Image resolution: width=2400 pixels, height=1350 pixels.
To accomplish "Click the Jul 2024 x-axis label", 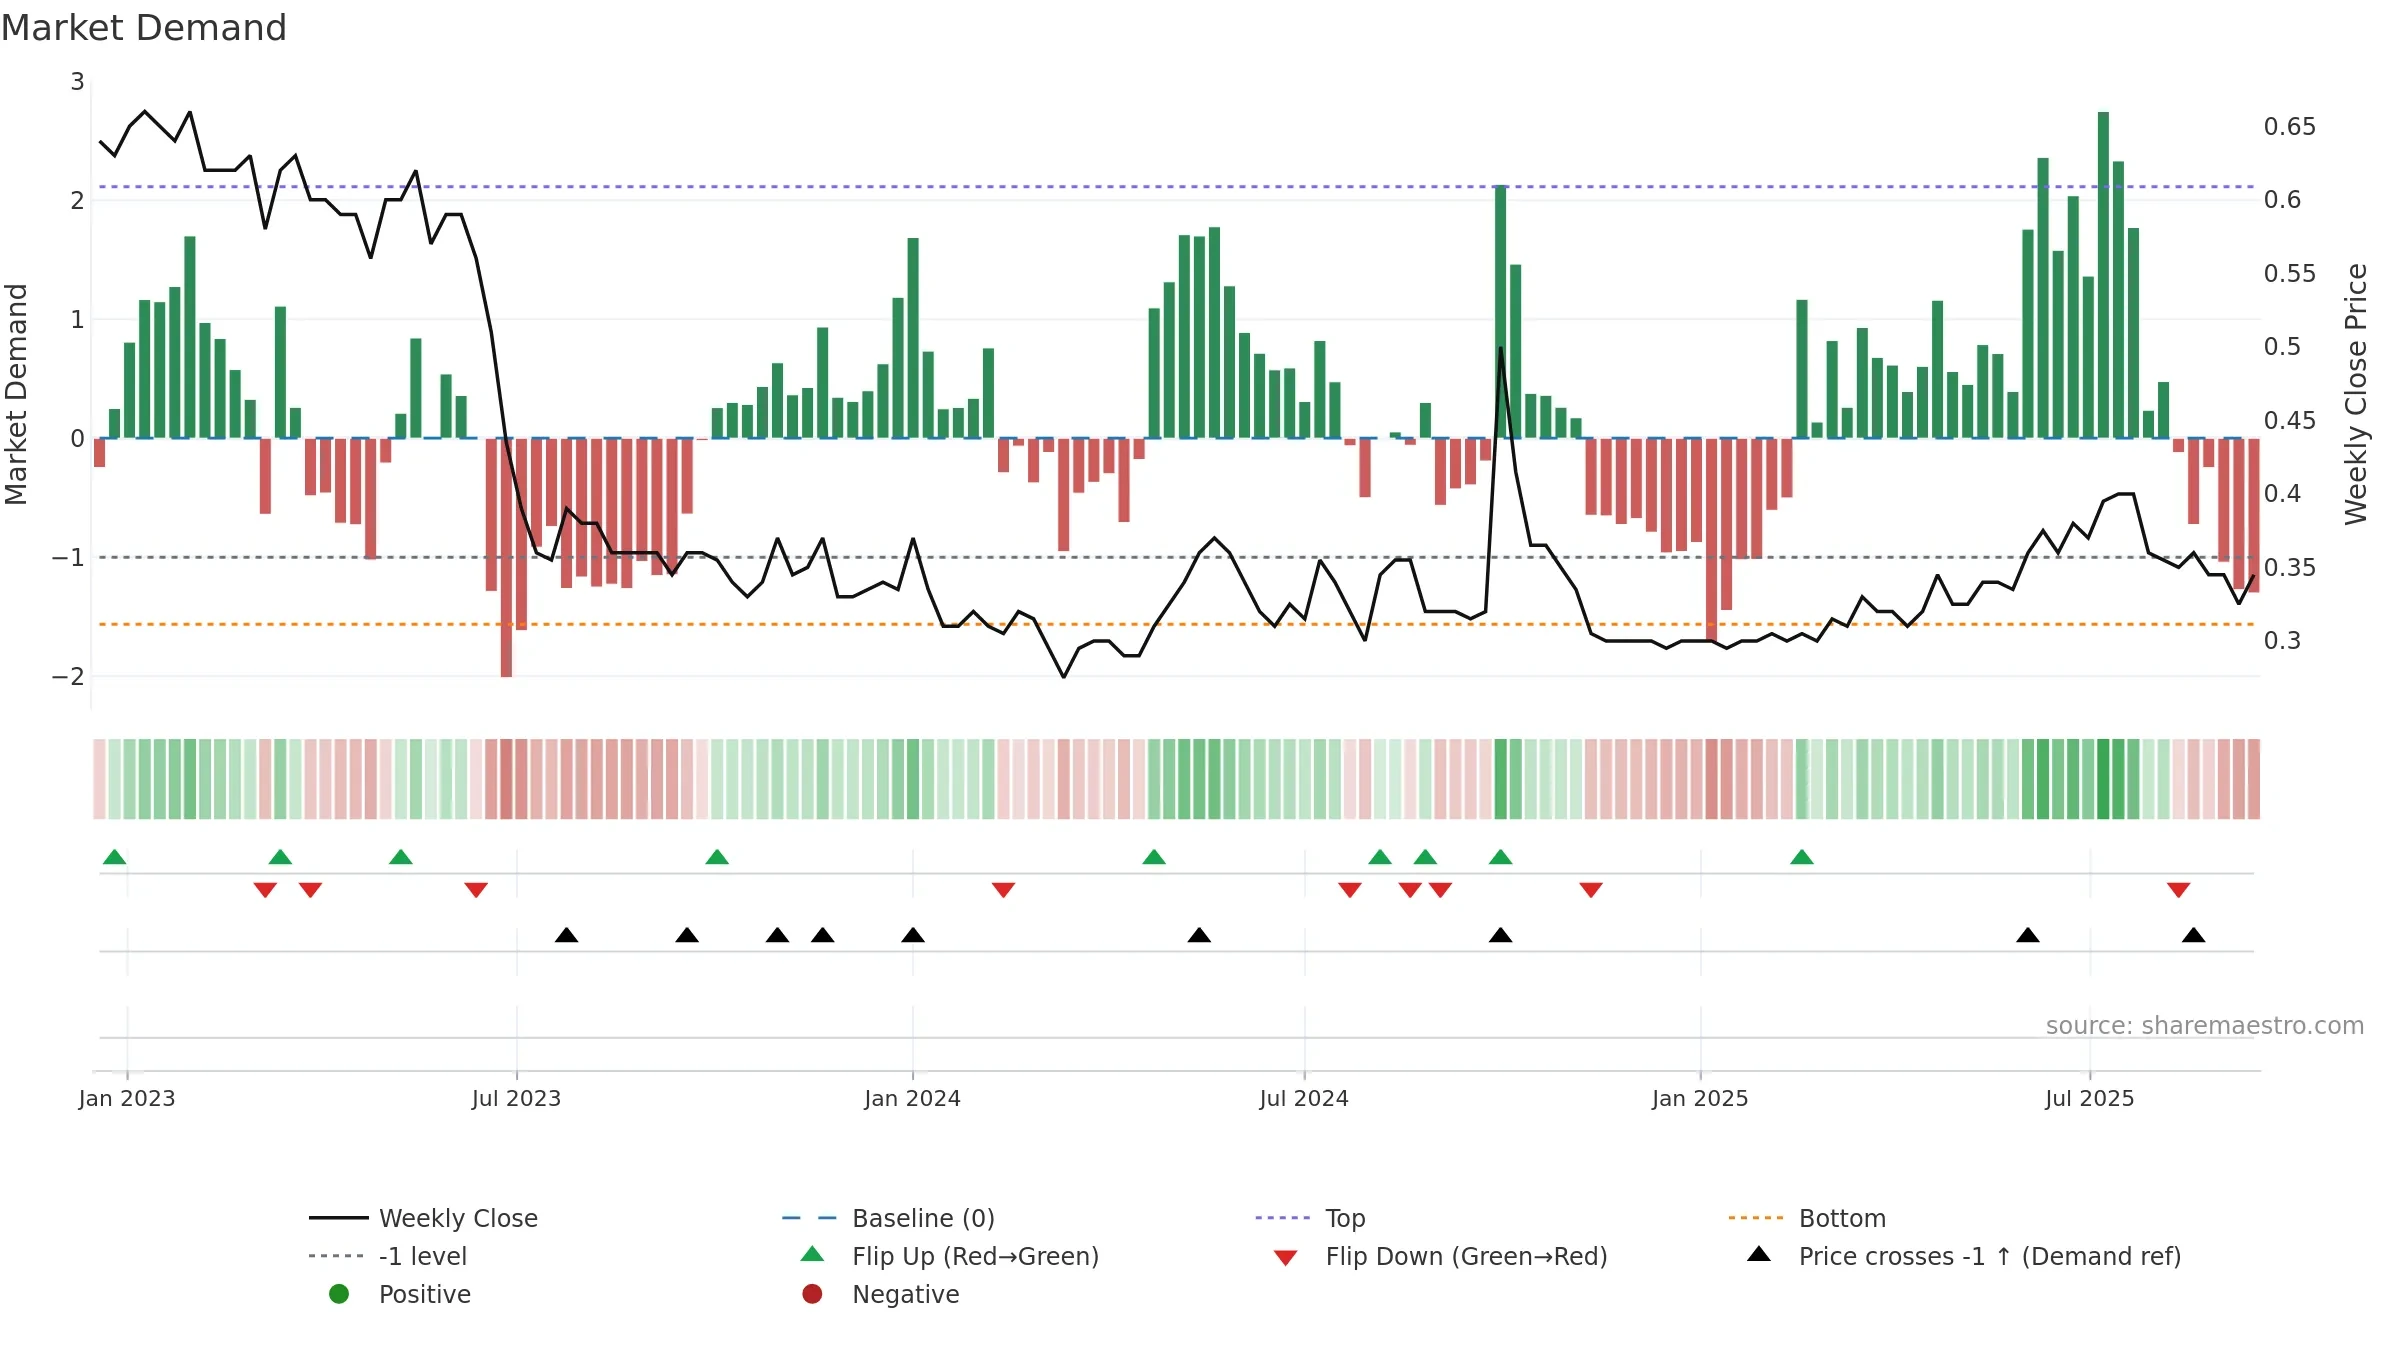I will [x=1305, y=1099].
